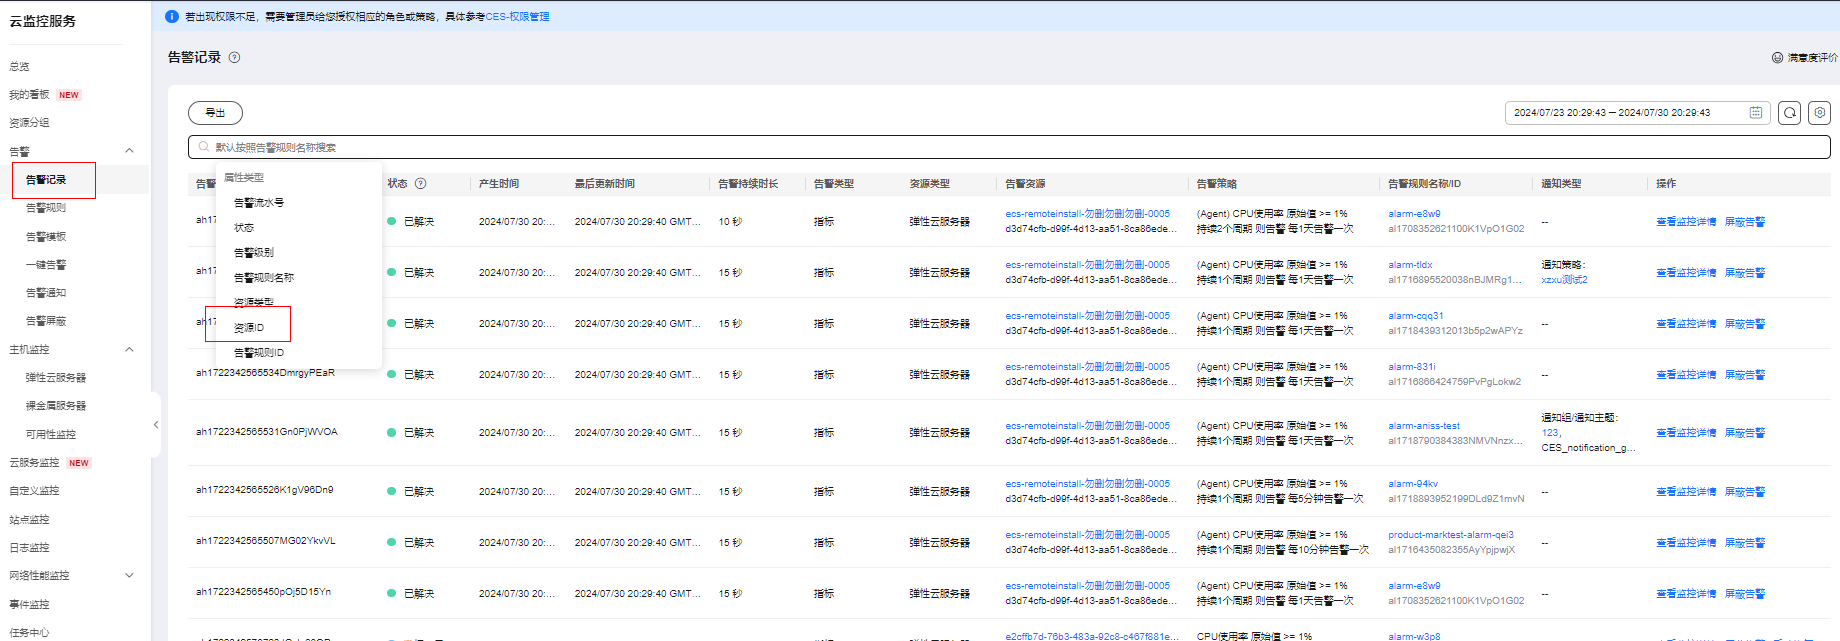Click help icon next to 告警记录 title
Screen dimensions: 1840x641
235,58
